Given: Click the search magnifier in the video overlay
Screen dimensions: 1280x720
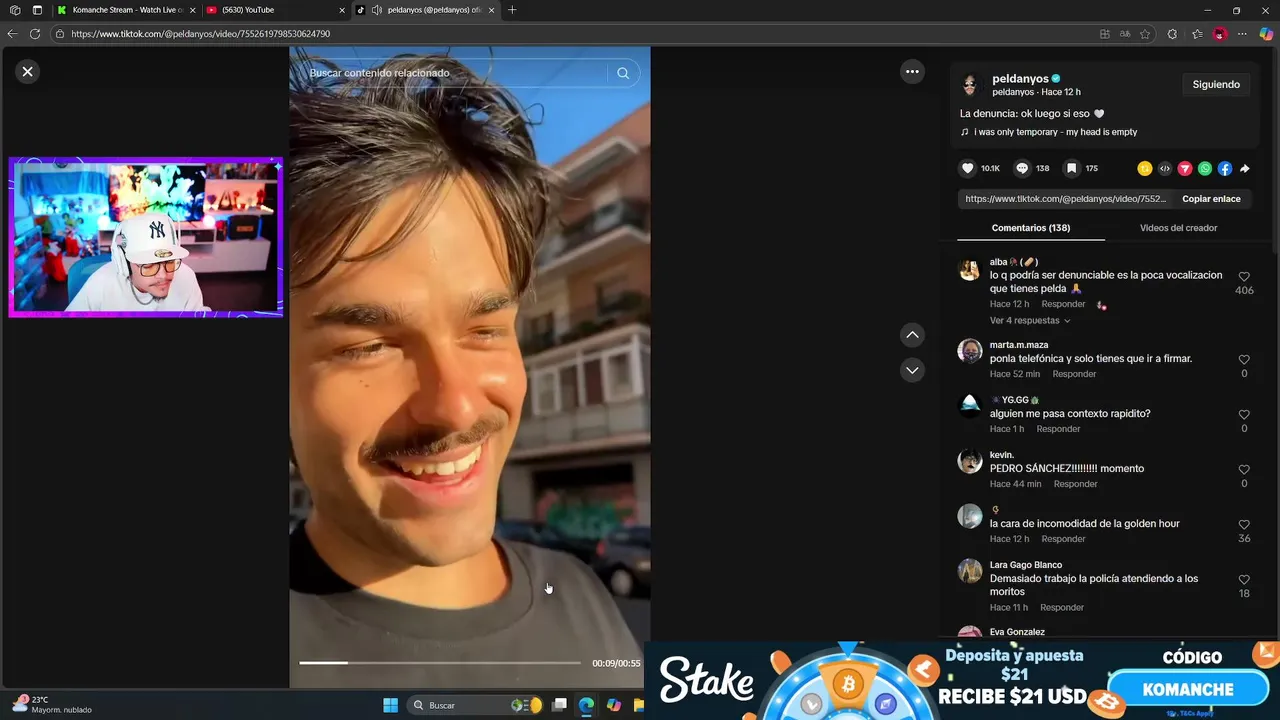Looking at the screenshot, I should [x=623, y=73].
